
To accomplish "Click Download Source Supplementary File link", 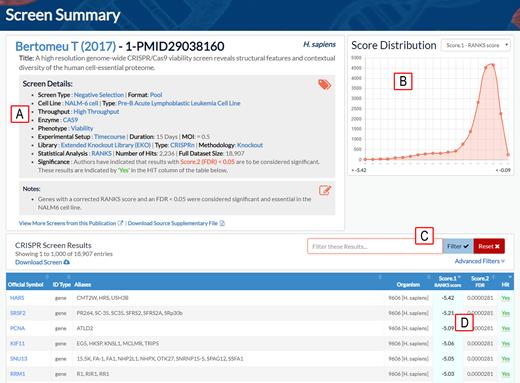I will pos(173,223).
